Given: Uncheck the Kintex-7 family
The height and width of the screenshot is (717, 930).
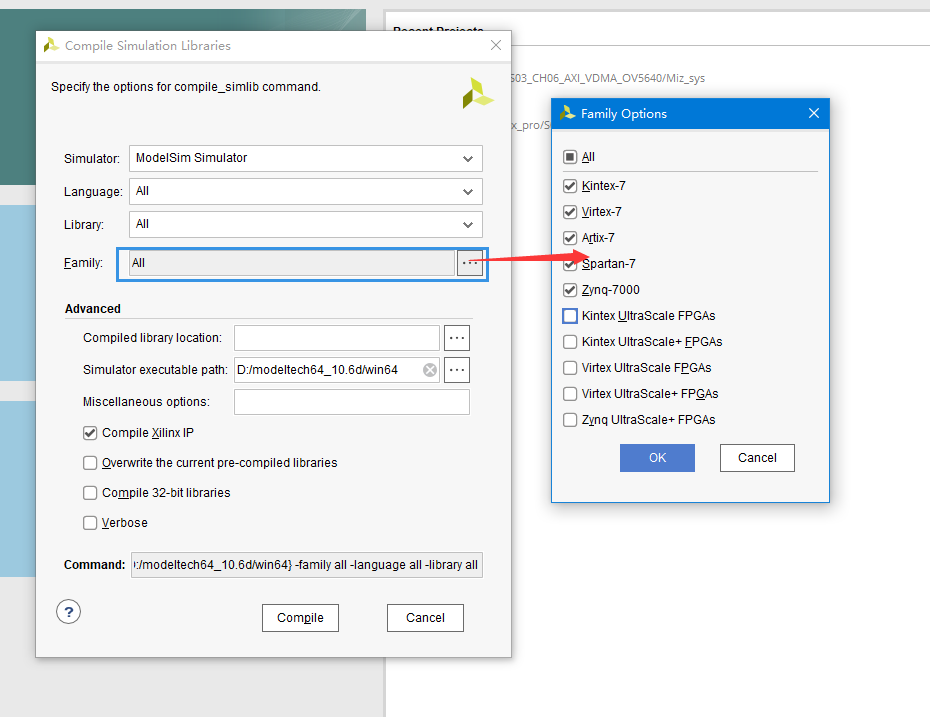Looking at the screenshot, I should [570, 186].
